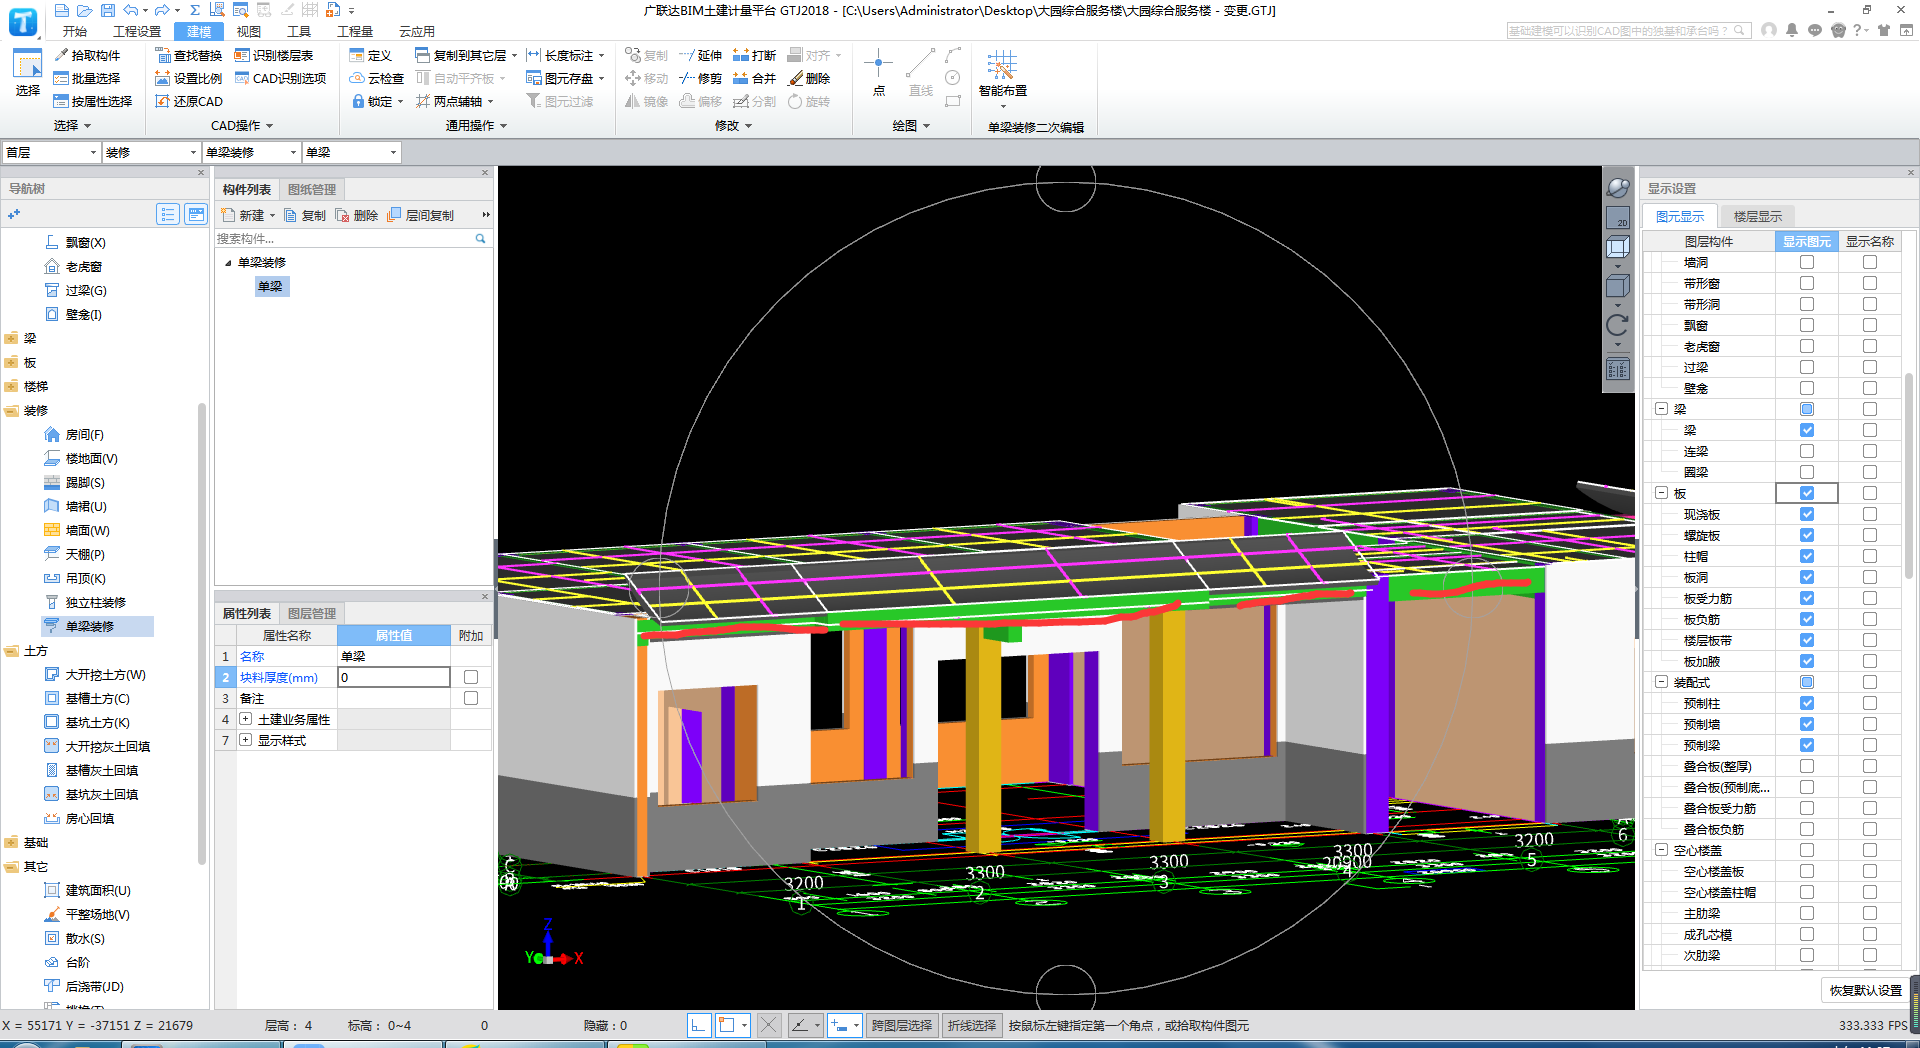Open 识别楼层表 recognize floor table

[273, 55]
